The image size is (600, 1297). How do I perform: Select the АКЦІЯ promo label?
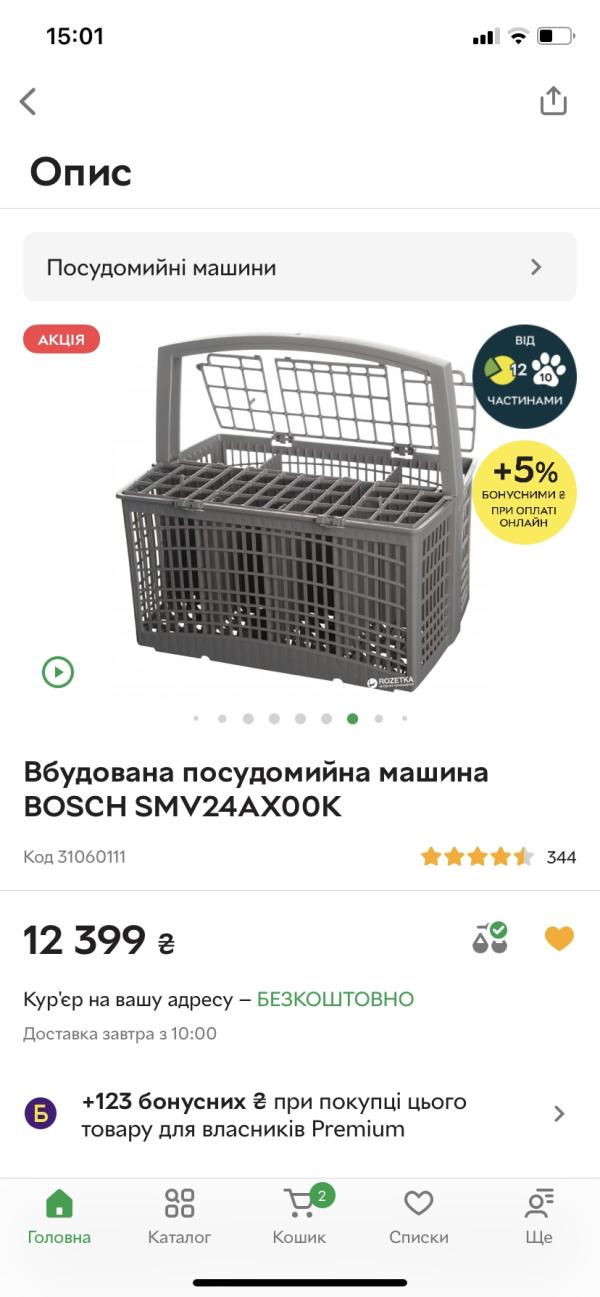(62, 339)
